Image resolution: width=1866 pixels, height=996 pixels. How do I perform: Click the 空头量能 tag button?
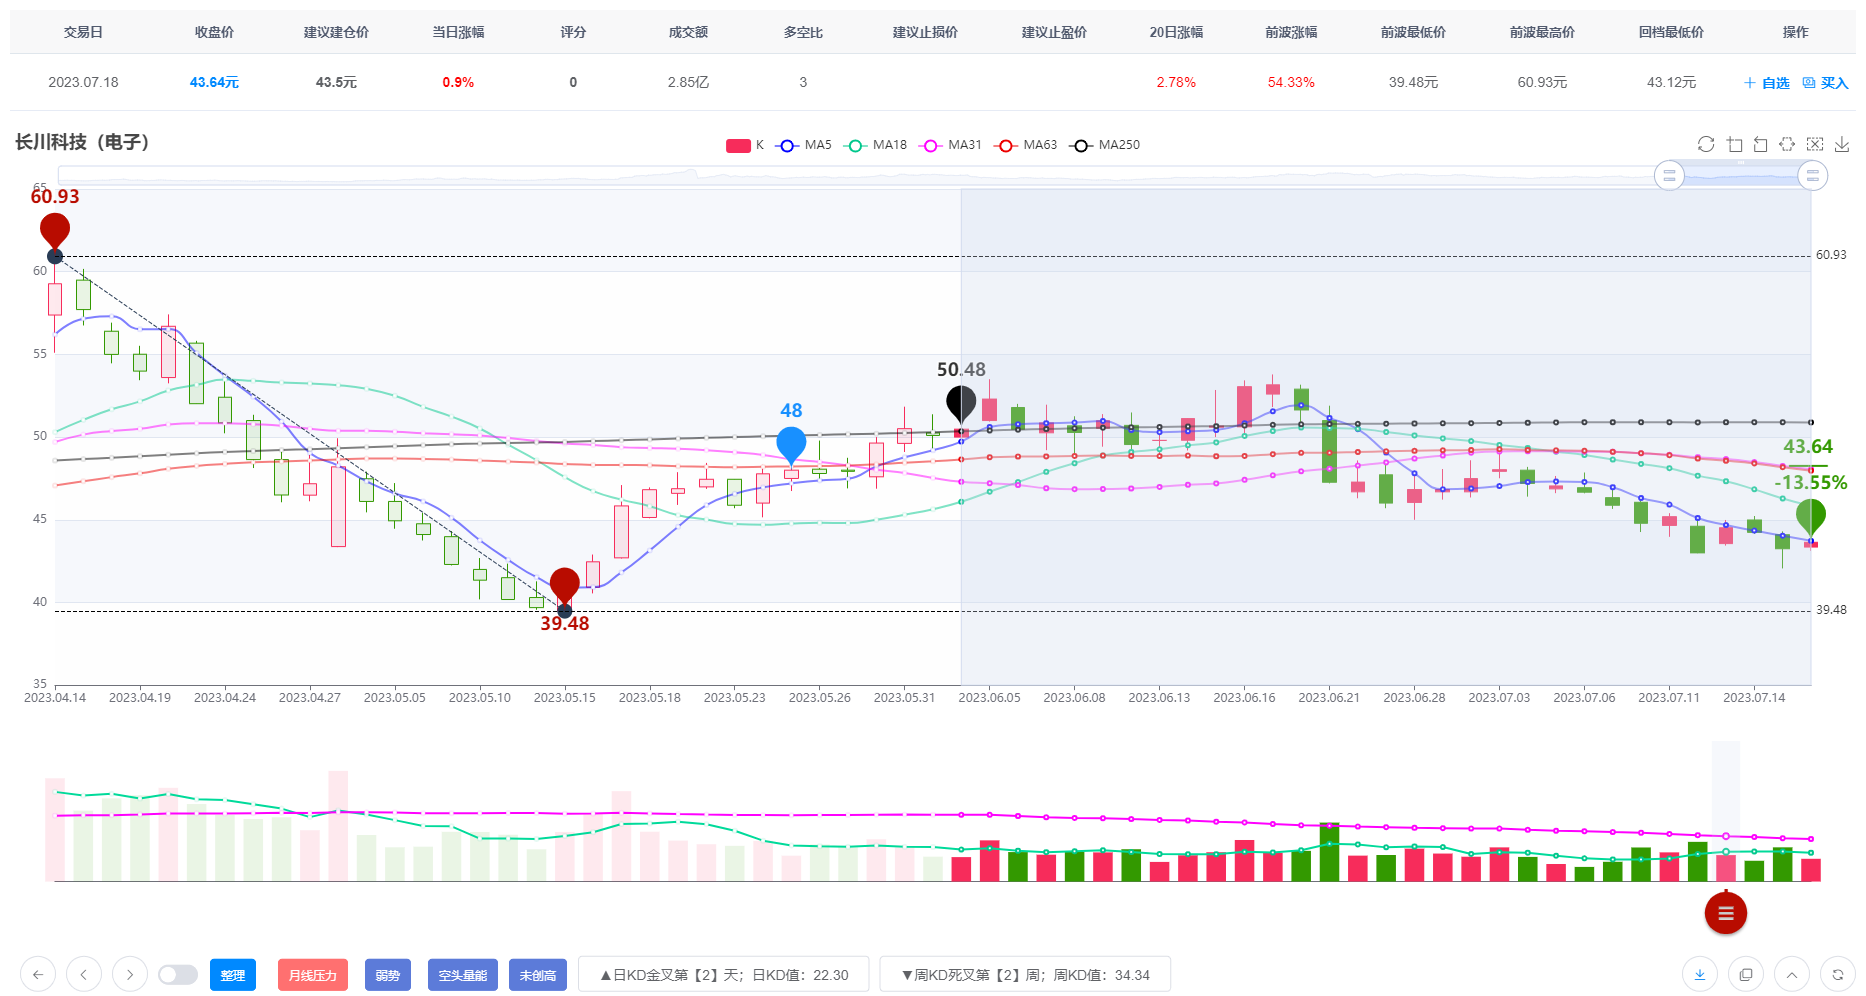(463, 975)
